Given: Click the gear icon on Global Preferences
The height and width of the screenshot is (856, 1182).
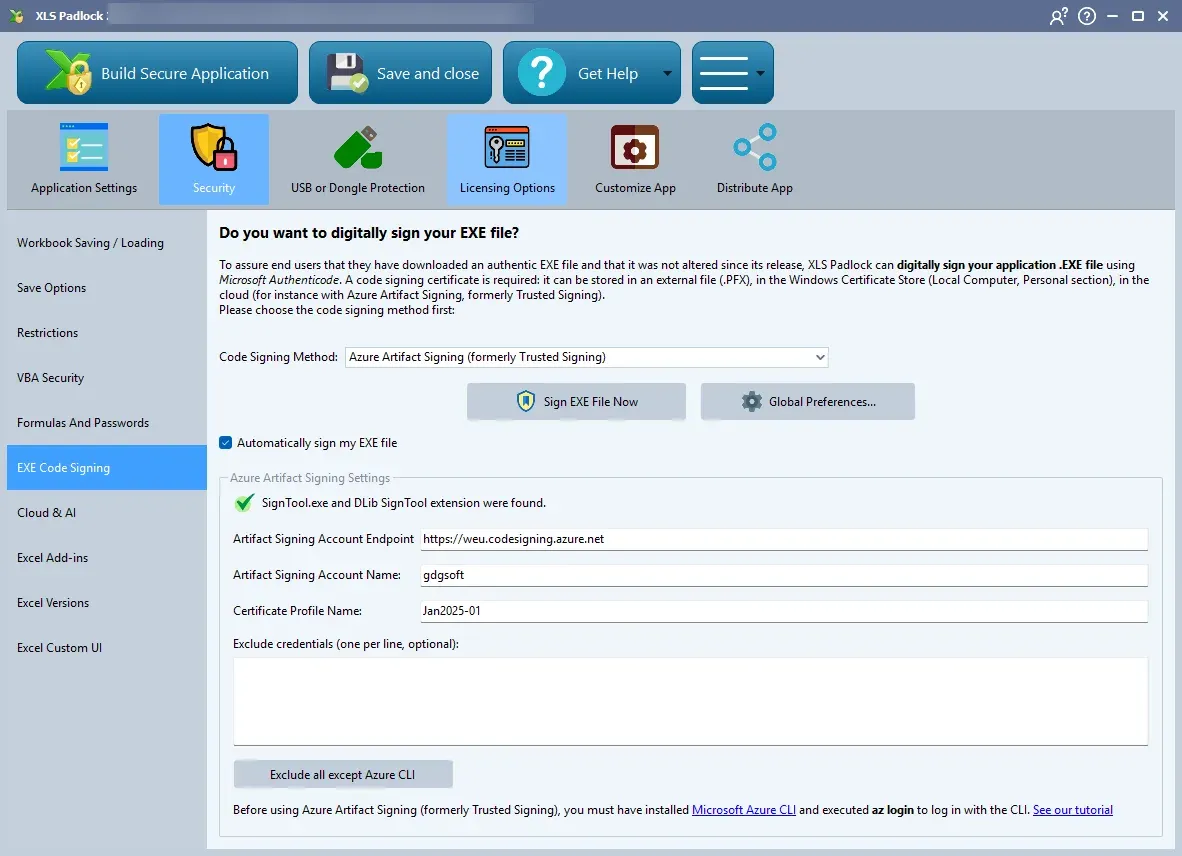Looking at the screenshot, I should pos(752,402).
